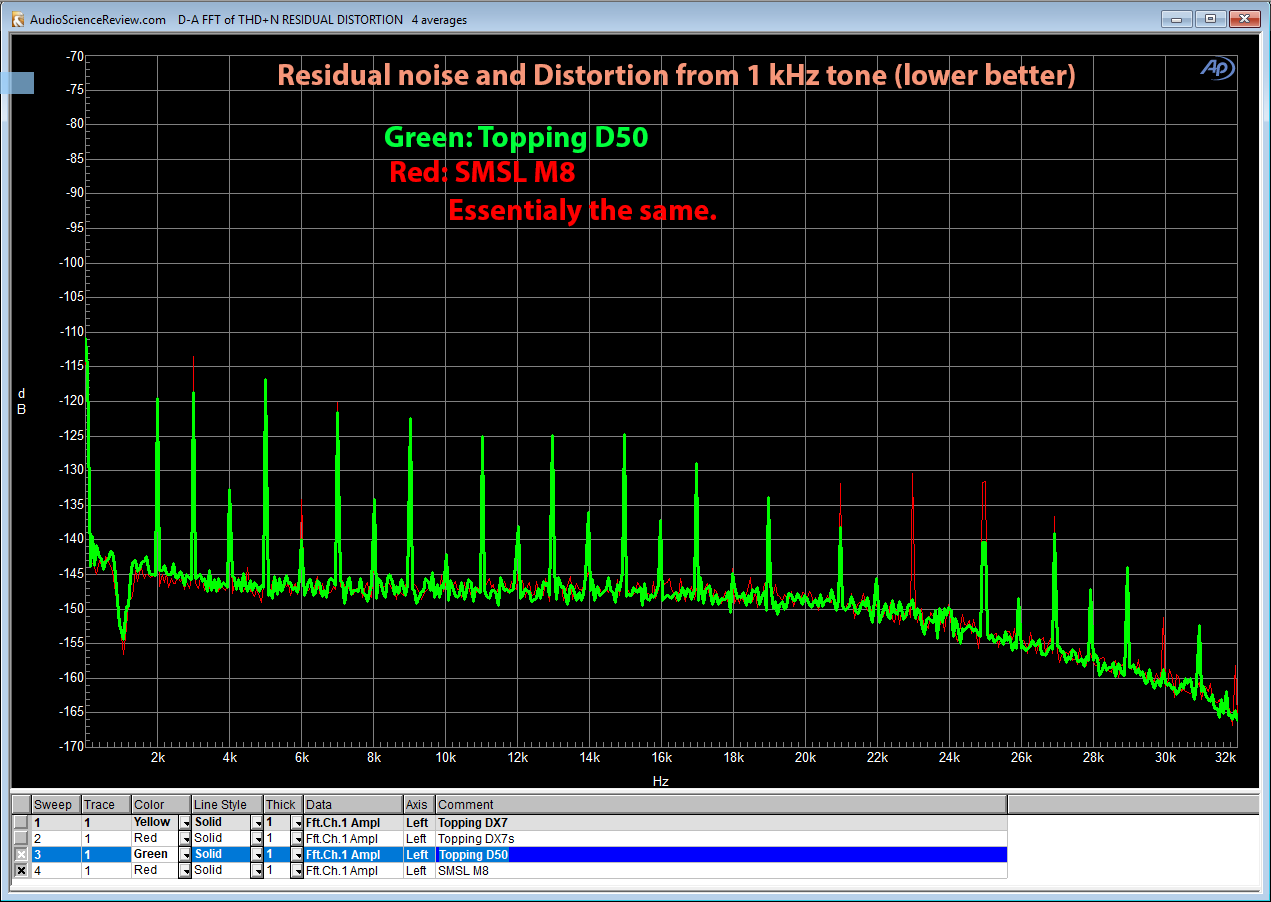Expand Line Style dropdown for Topping DX7

click(257, 822)
